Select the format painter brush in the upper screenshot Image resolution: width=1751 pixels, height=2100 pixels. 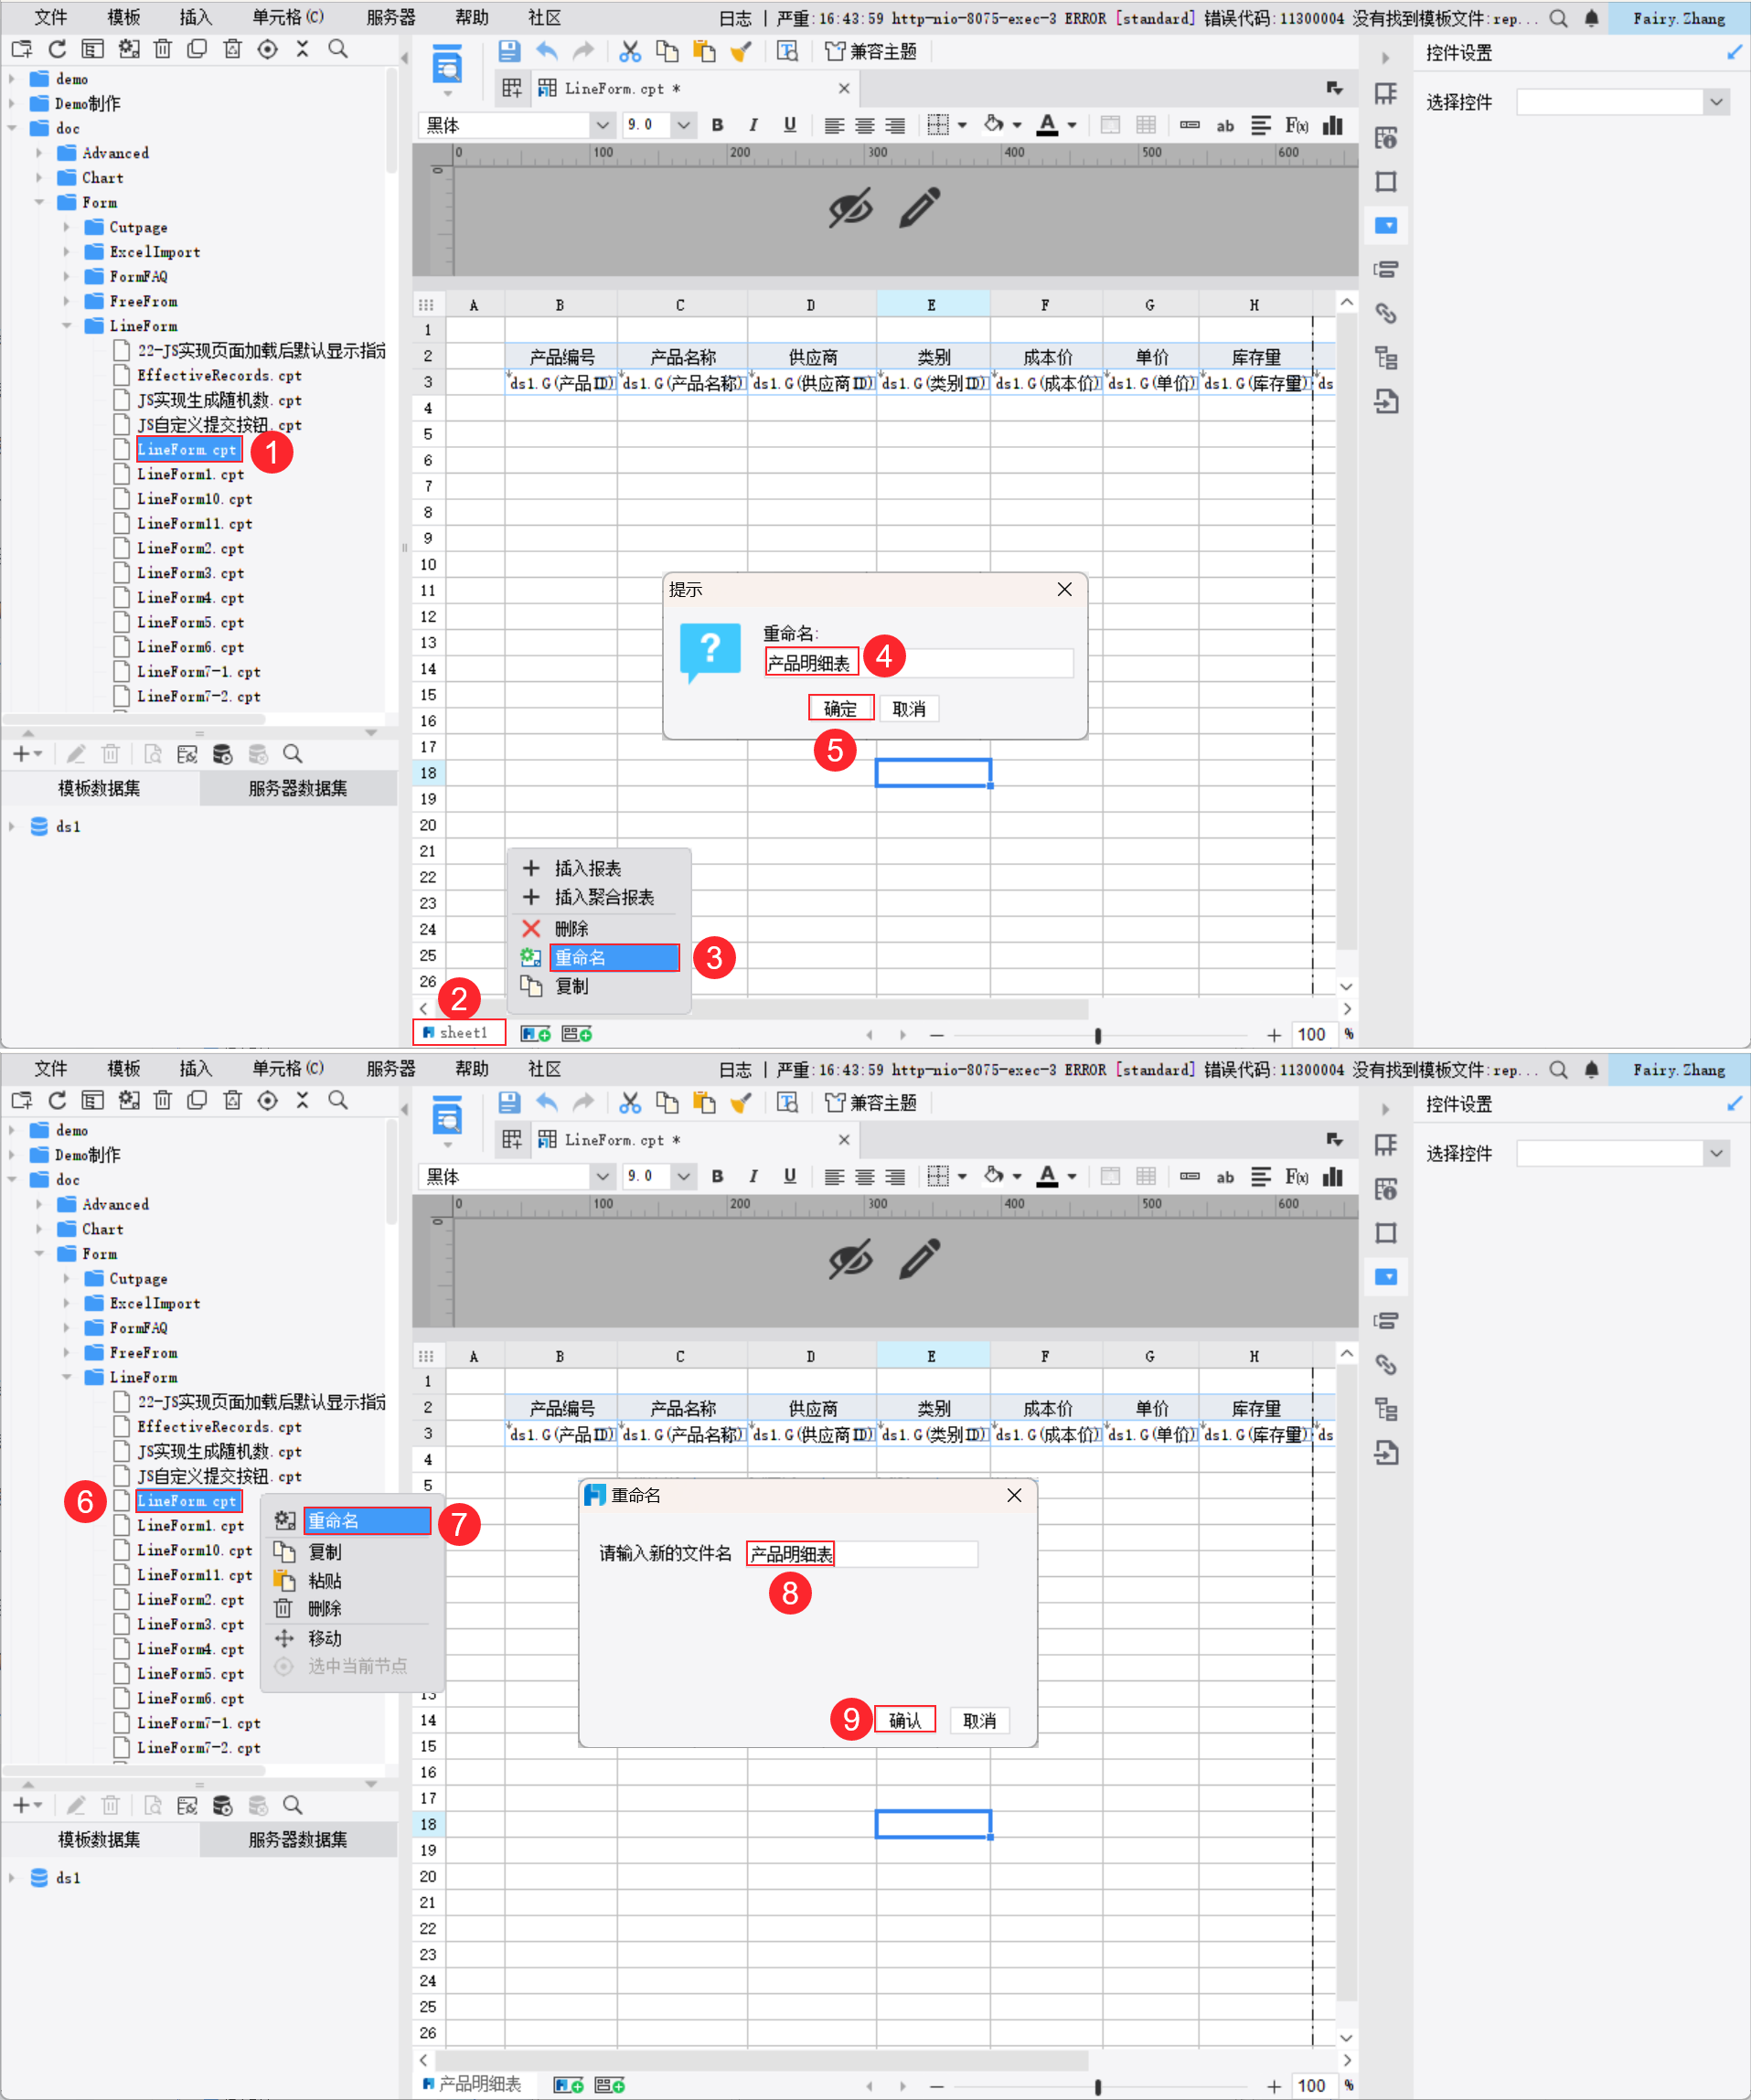click(741, 51)
